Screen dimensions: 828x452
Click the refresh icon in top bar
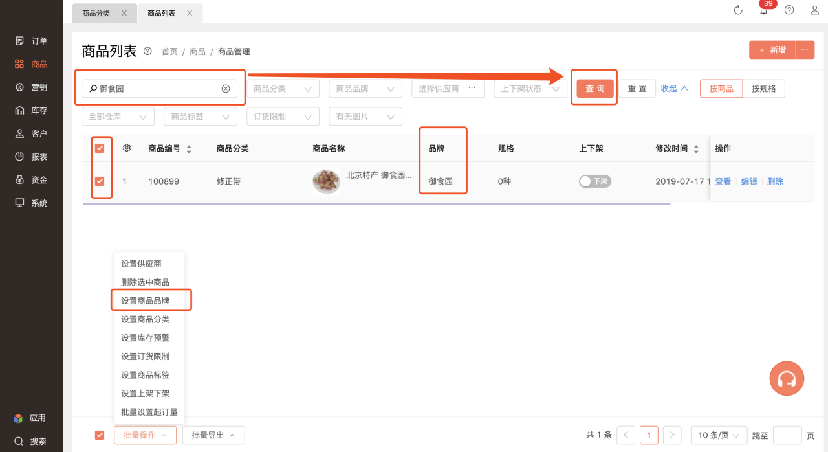point(738,10)
